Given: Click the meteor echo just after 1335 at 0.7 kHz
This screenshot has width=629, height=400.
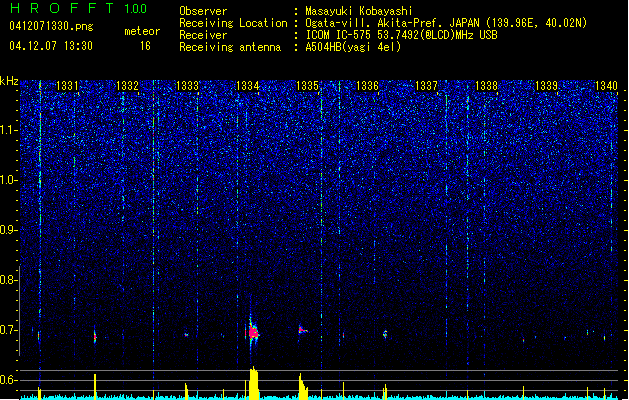Looking at the screenshot, I should [x=302, y=330].
